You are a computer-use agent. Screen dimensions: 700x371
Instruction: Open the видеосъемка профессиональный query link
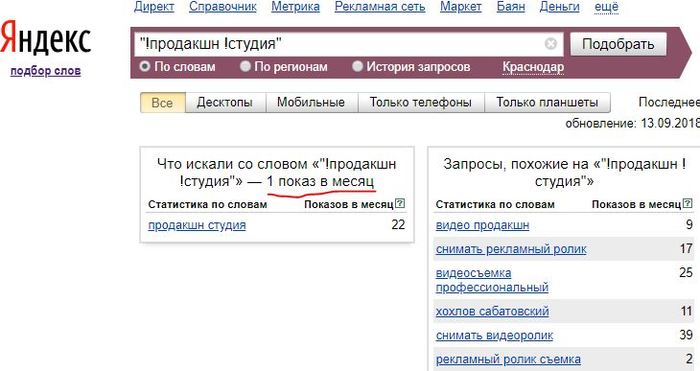[x=492, y=280]
